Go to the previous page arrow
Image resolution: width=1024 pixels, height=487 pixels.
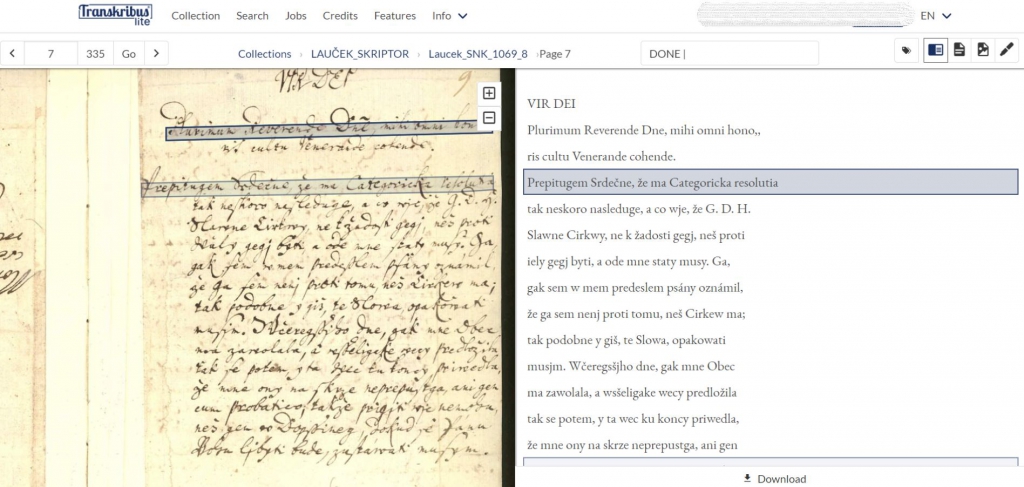pyautogui.click(x=12, y=54)
